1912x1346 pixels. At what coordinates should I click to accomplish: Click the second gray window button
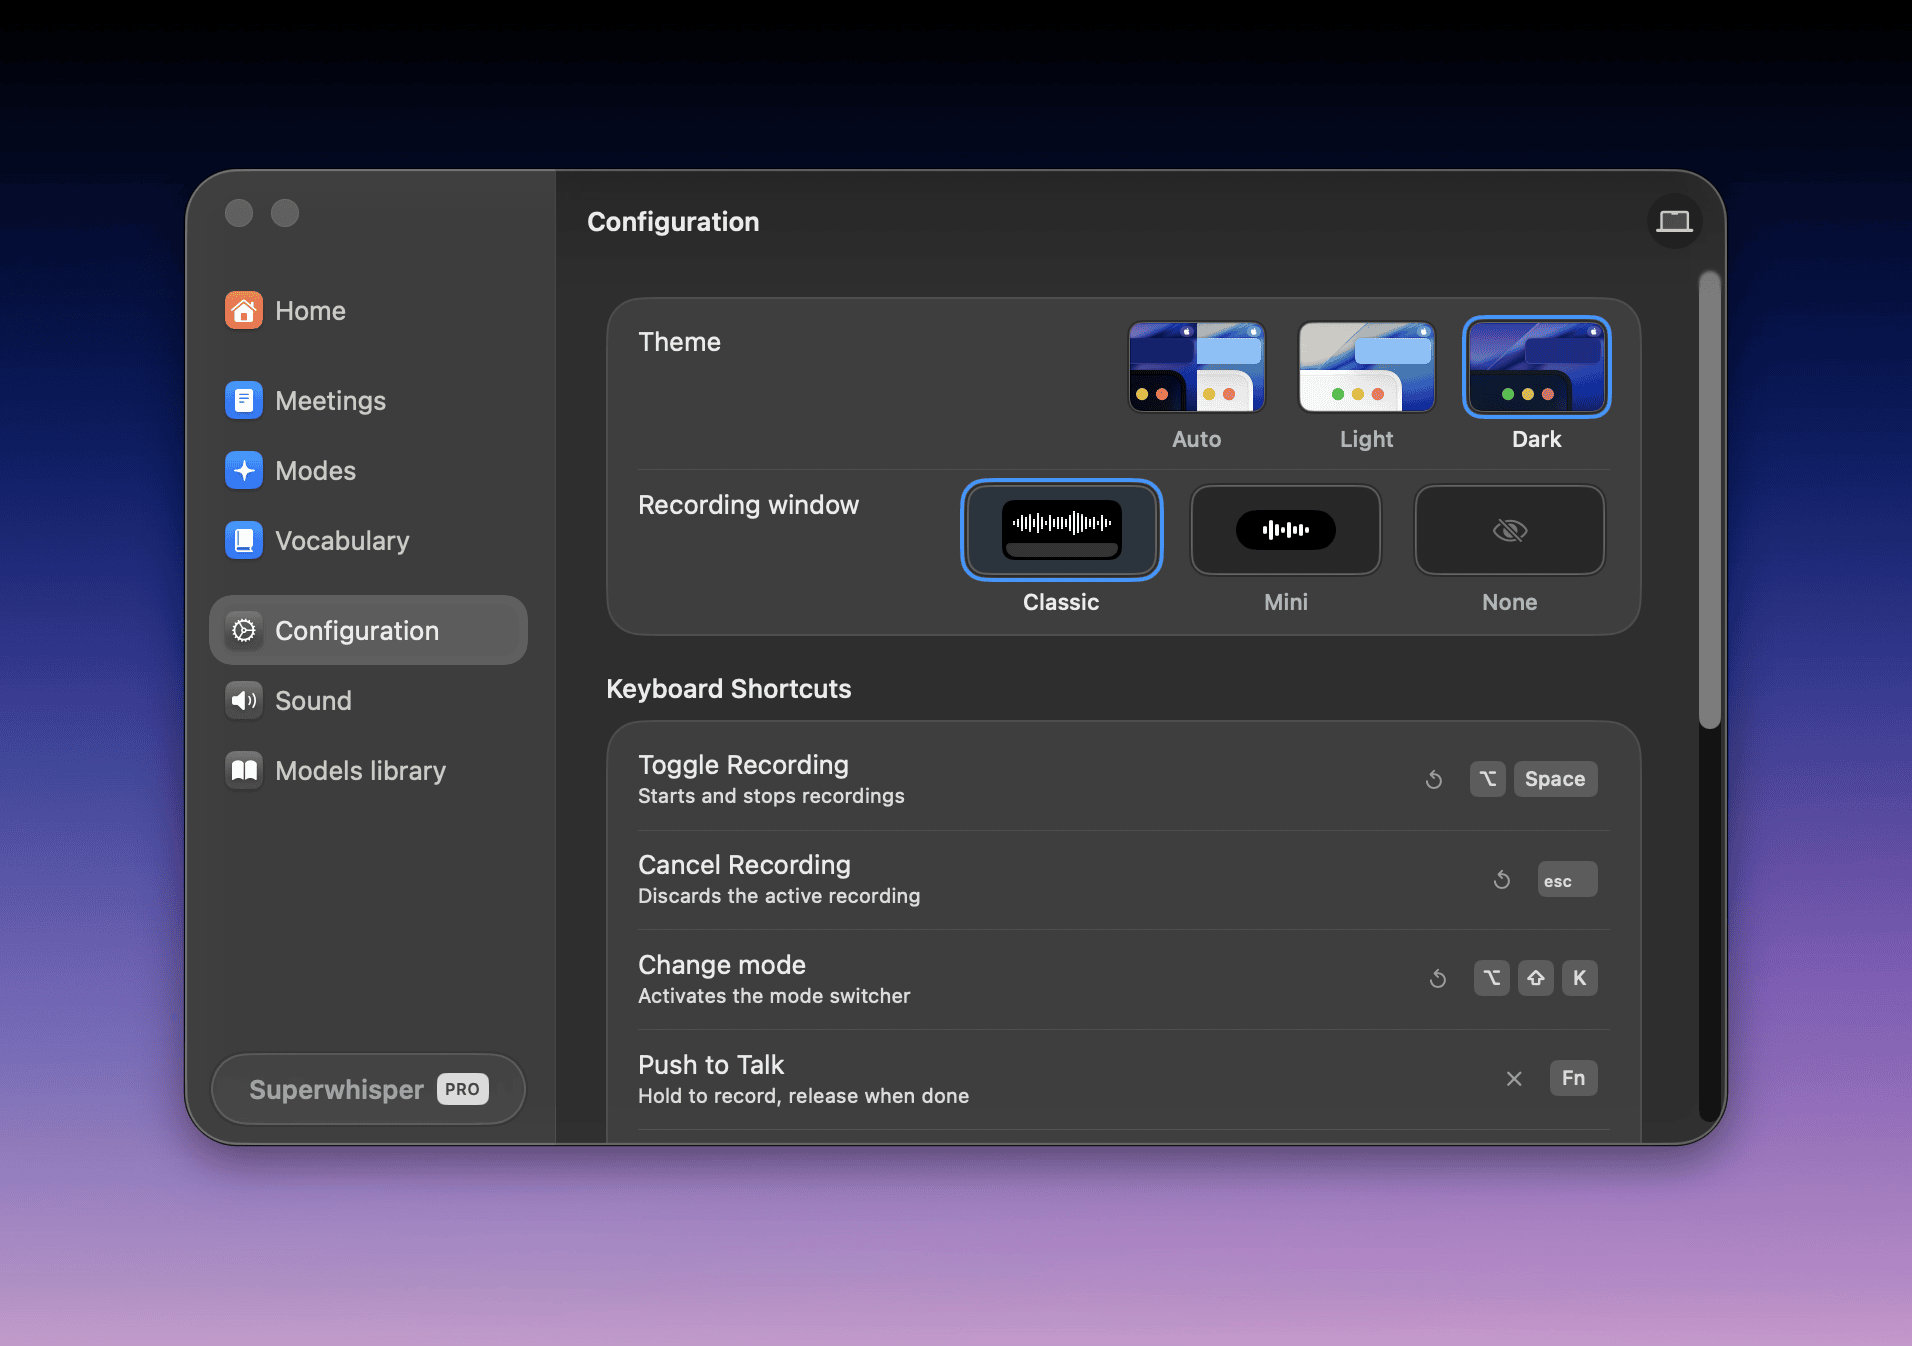285,213
